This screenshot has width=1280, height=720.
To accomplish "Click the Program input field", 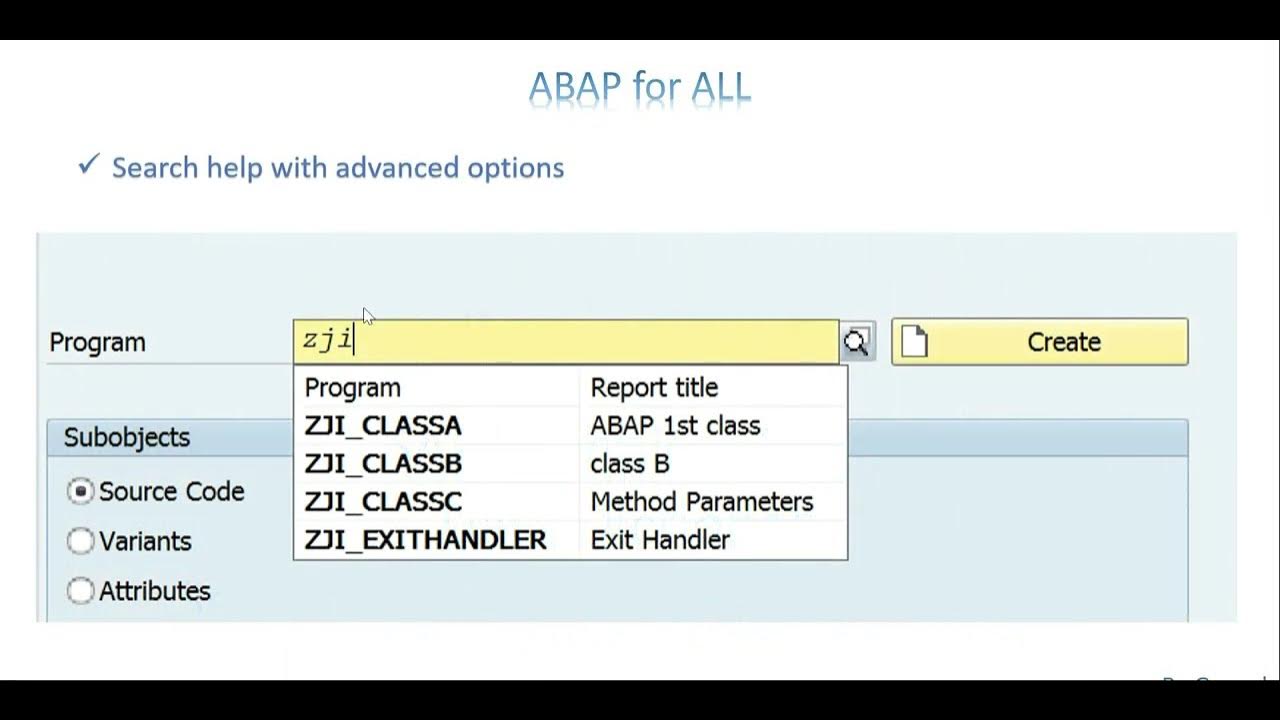I will point(566,342).
